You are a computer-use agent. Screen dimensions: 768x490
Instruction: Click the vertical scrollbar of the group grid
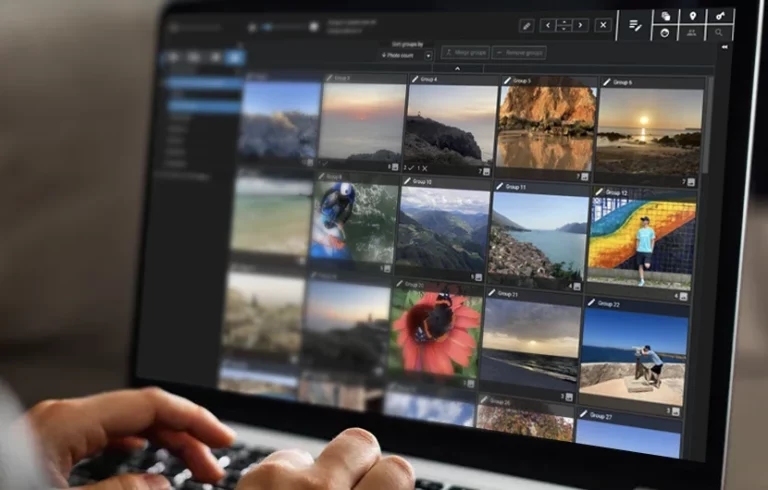point(705,125)
